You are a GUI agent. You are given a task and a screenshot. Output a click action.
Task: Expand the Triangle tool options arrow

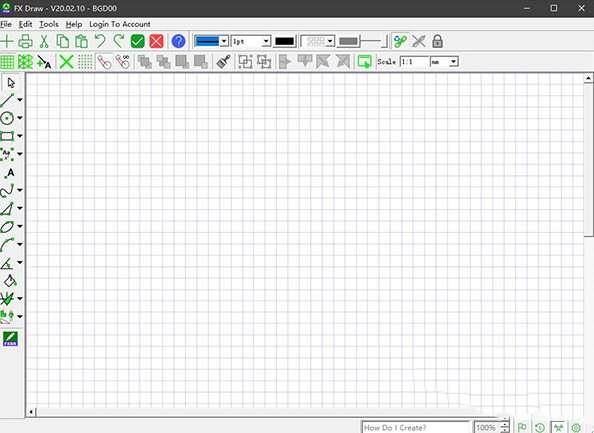(x=20, y=208)
